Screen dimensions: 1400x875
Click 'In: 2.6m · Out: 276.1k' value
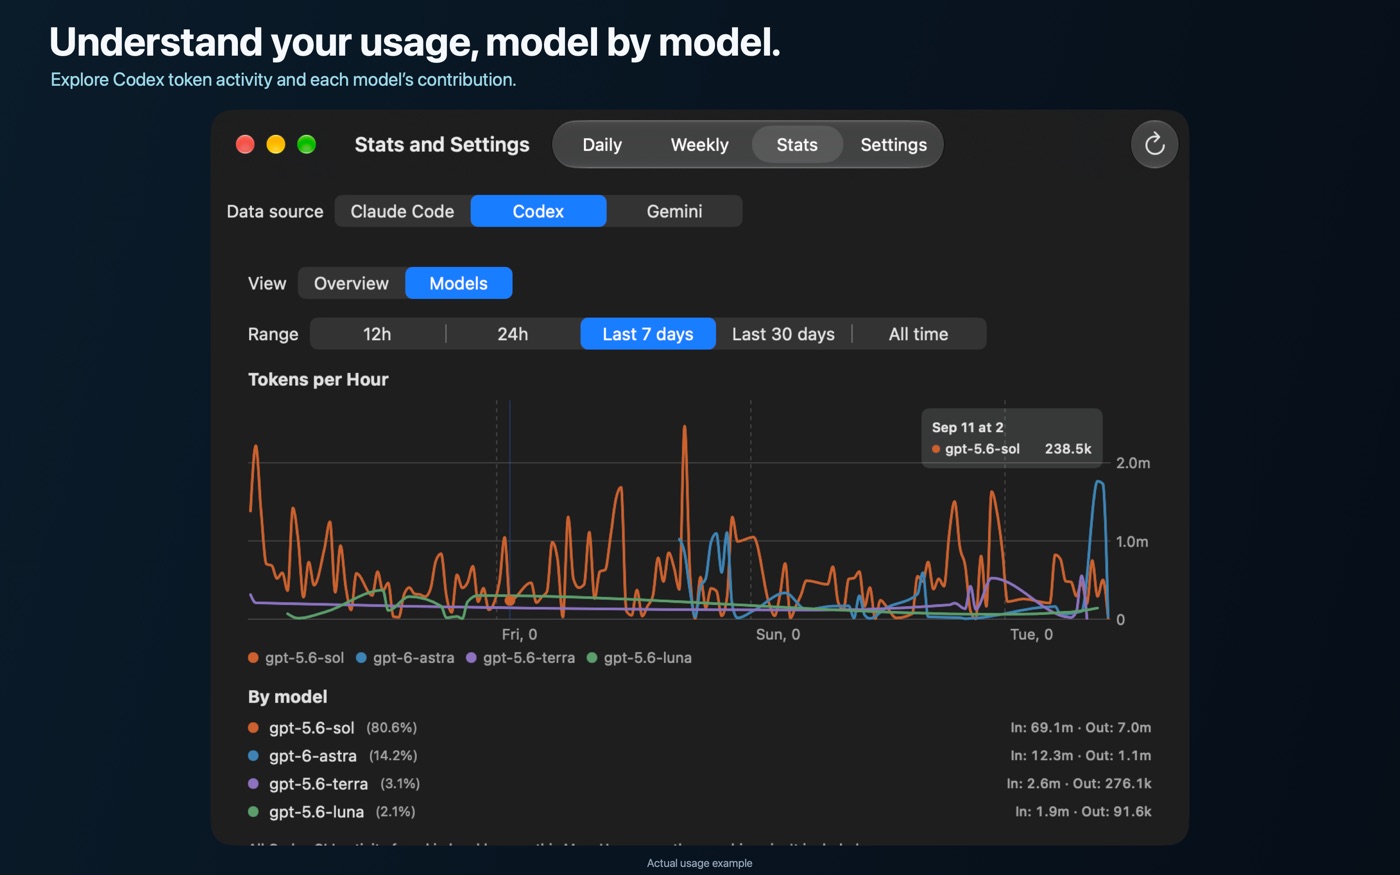coord(1079,784)
